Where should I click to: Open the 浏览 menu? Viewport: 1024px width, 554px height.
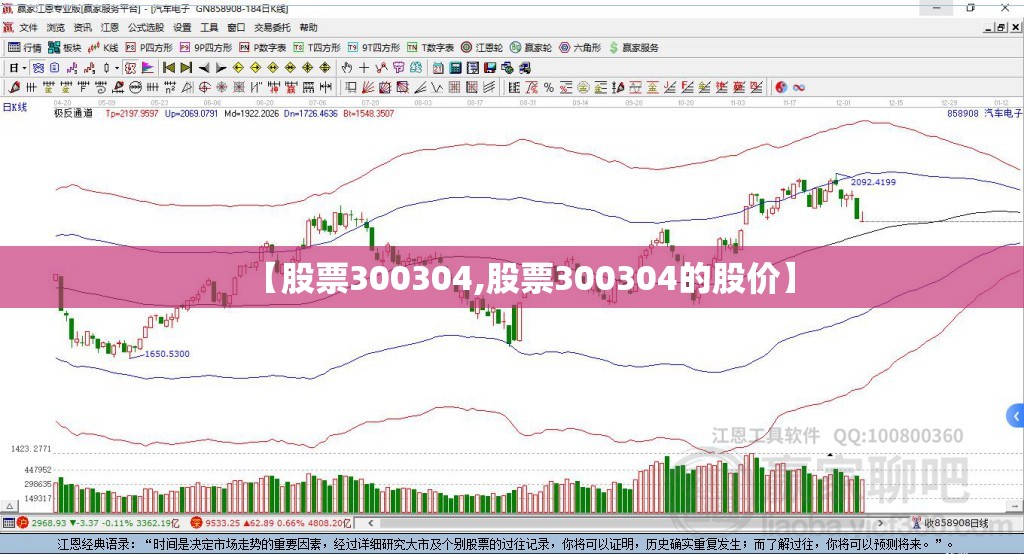point(56,27)
